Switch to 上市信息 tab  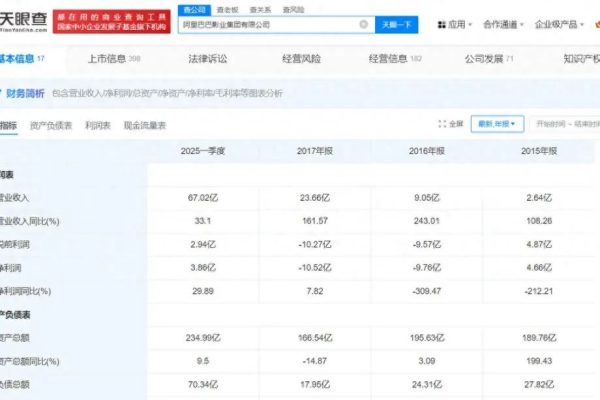pyautogui.click(x=114, y=59)
